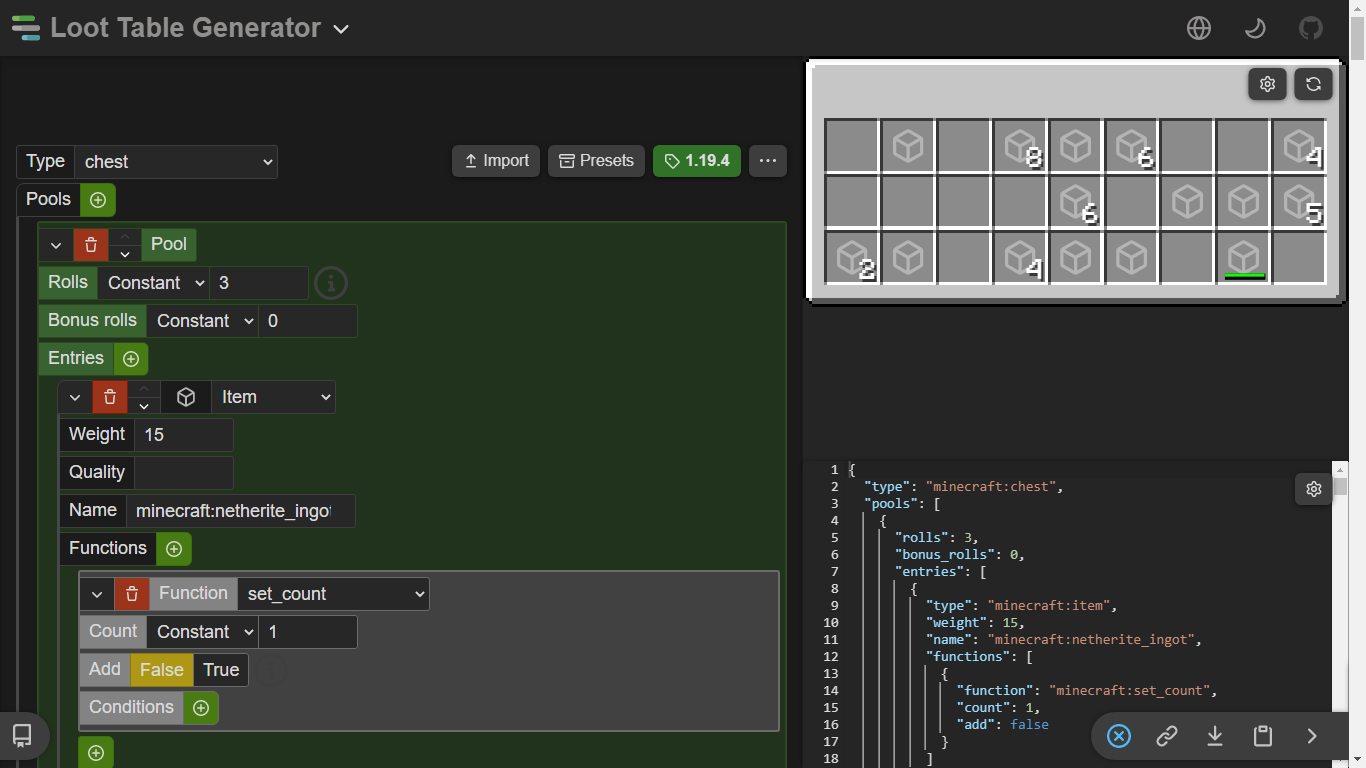Open the entry type Item dropdown
The height and width of the screenshot is (768, 1366).
click(273, 397)
